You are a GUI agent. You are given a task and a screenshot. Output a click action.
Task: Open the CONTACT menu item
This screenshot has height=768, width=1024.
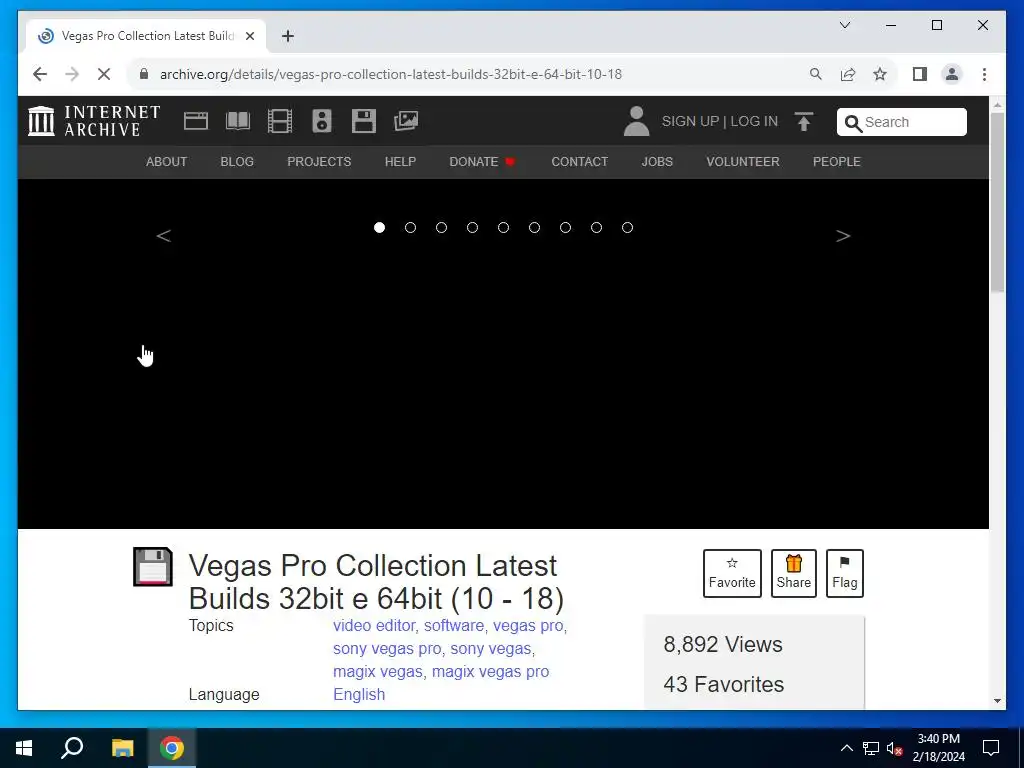click(x=580, y=161)
